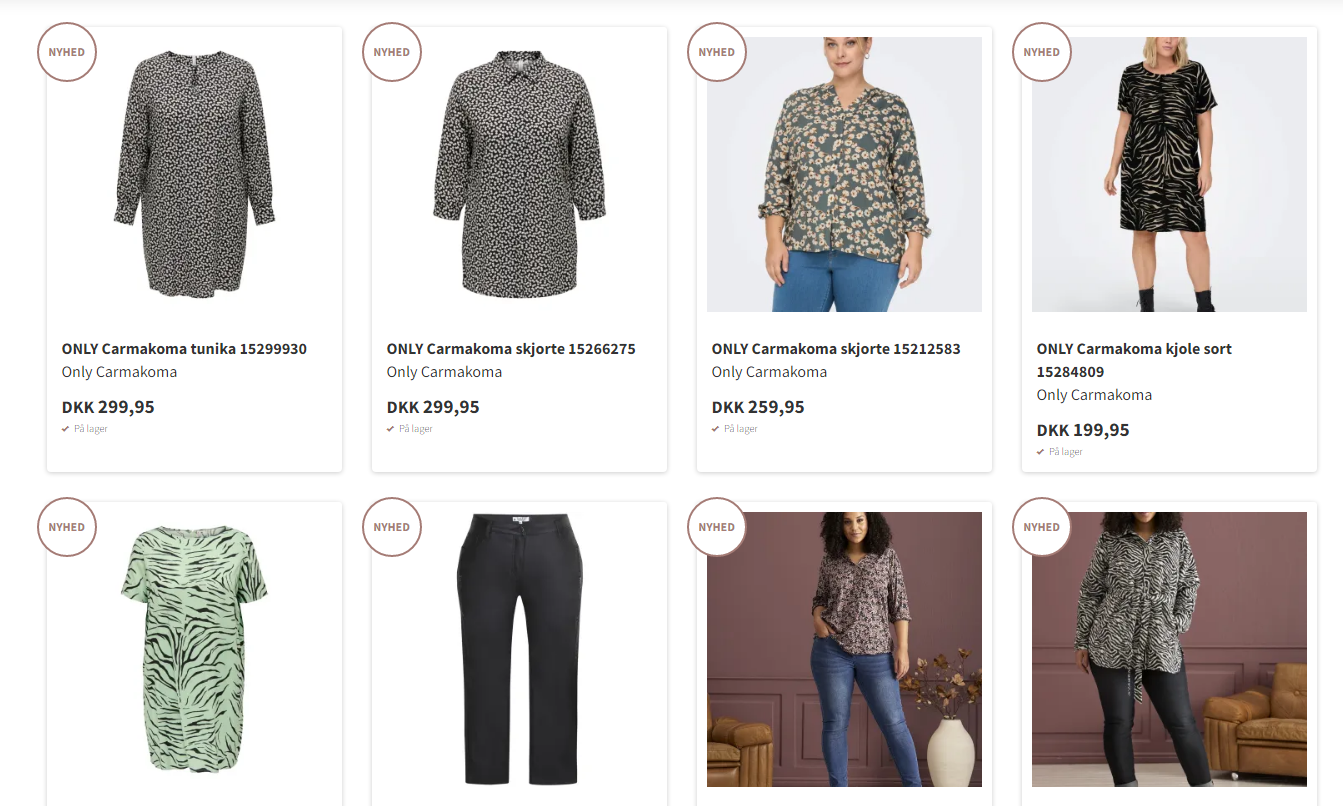View black zebra dress model photo

1169,175
